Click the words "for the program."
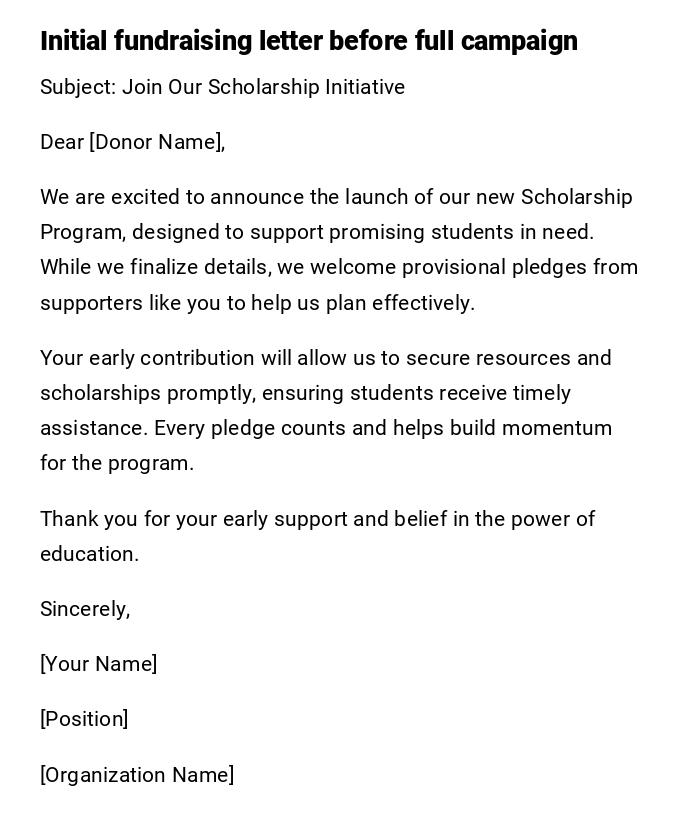Image resolution: width=700 pixels, height=837 pixels. tap(117, 463)
